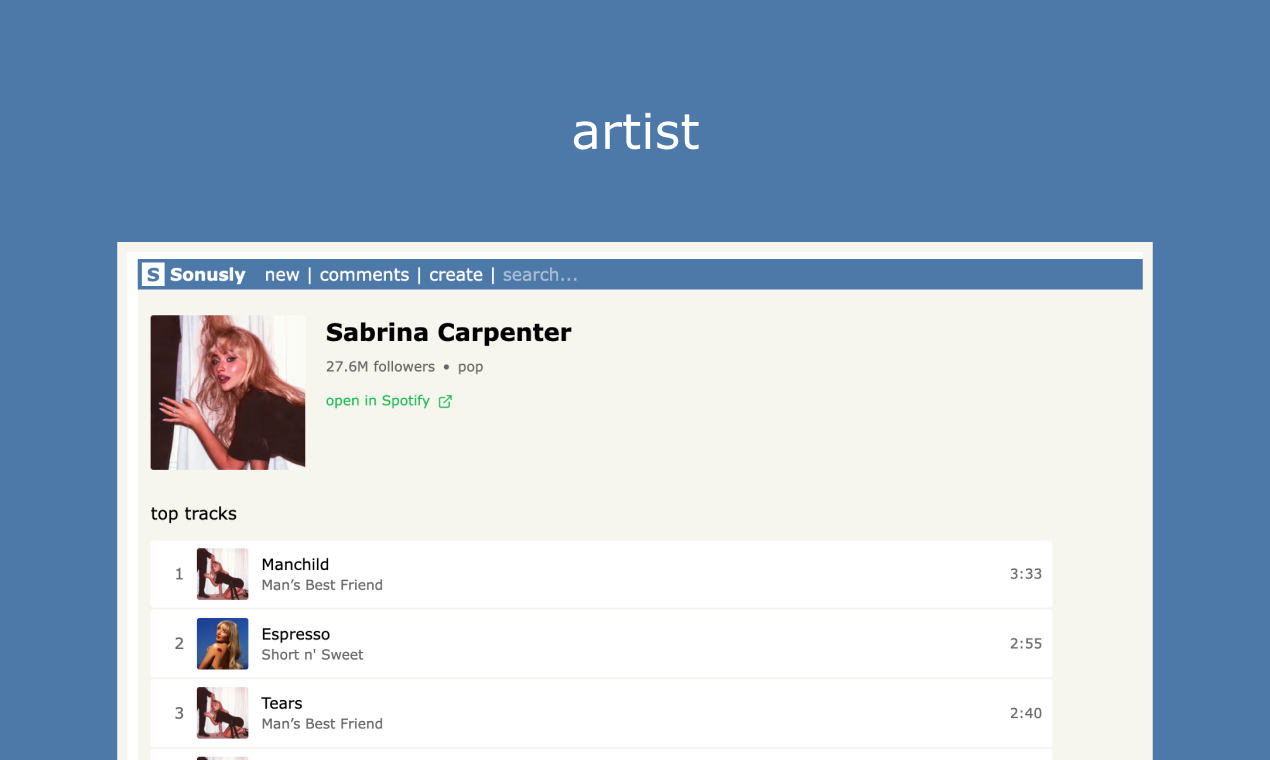Click the external-link icon beside "open in Spotify"
This screenshot has width=1270, height=760.
[446, 400]
